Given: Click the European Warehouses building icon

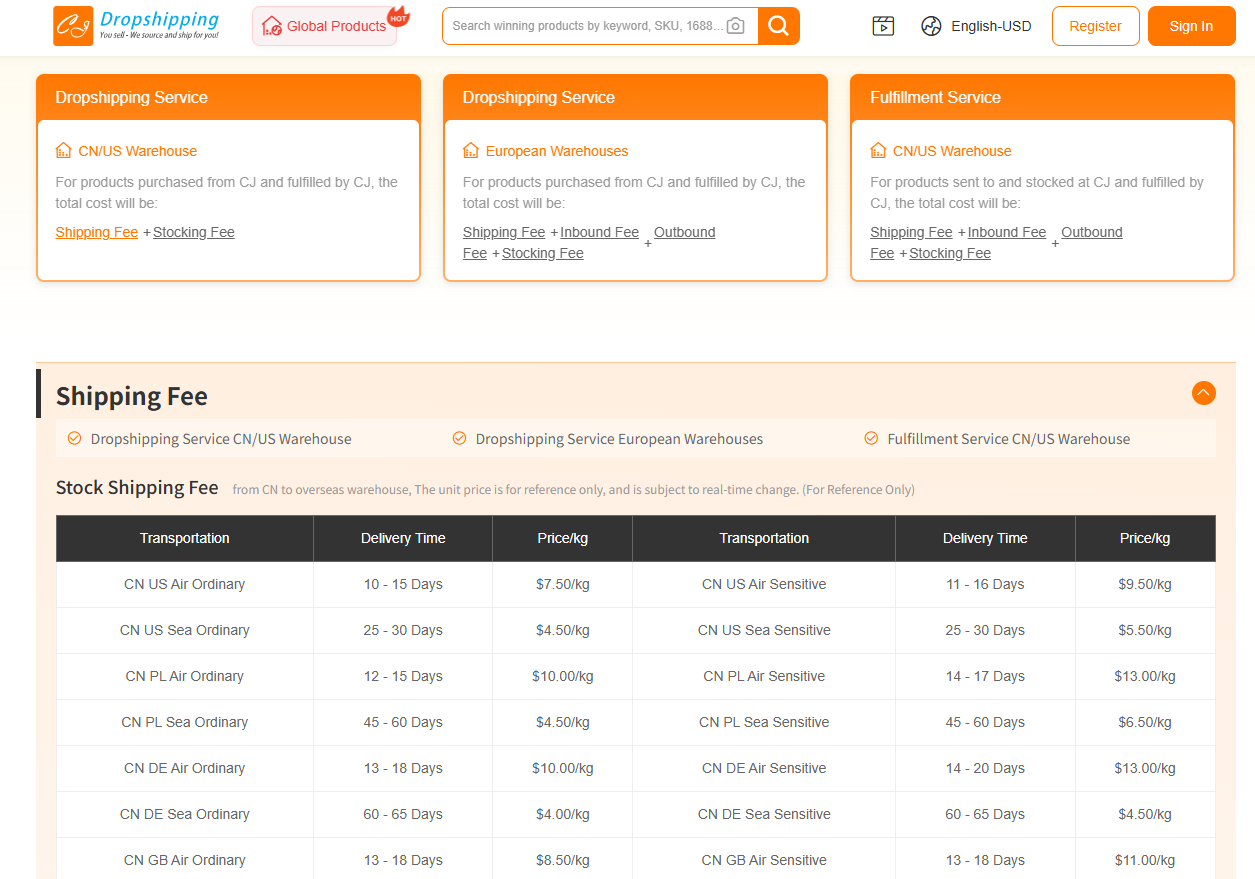Looking at the screenshot, I should 471,150.
